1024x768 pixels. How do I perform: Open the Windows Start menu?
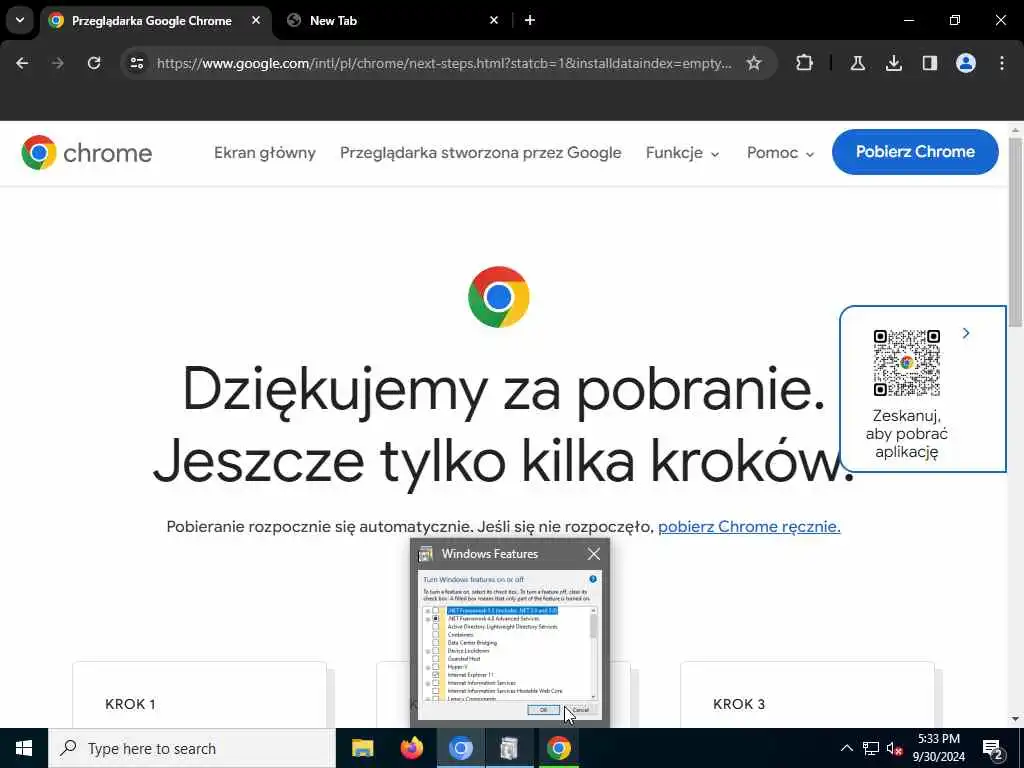pos(24,748)
